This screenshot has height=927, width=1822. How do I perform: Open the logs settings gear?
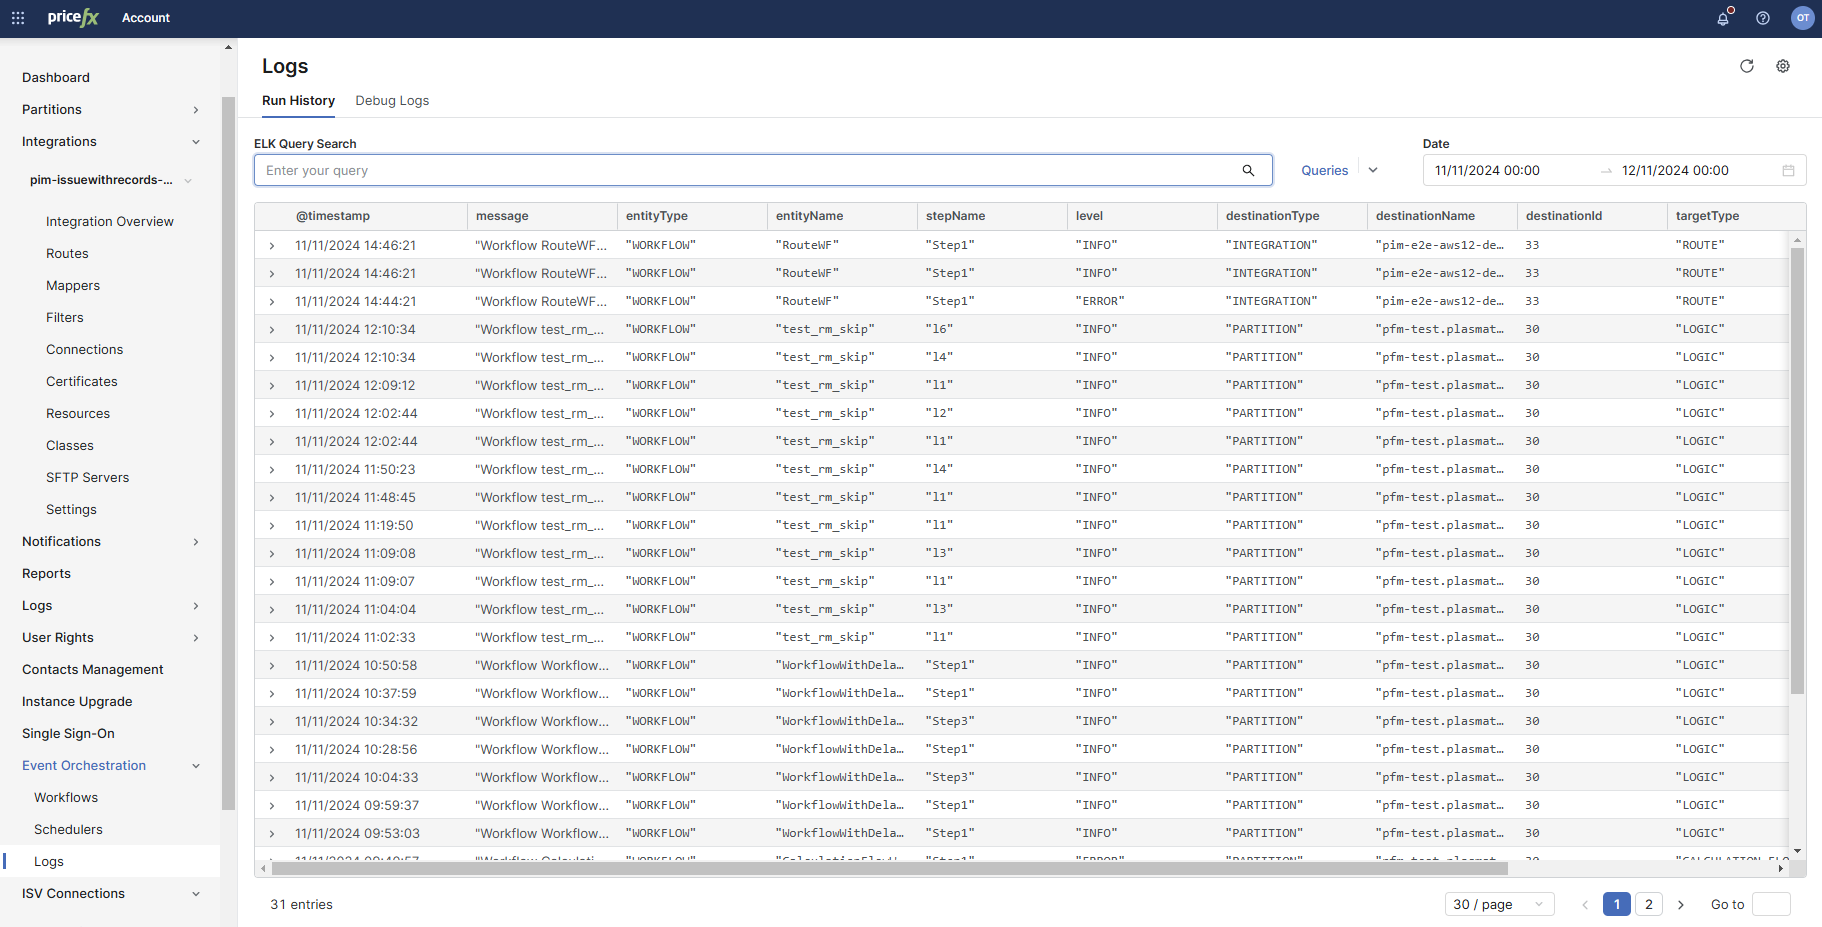[1783, 66]
